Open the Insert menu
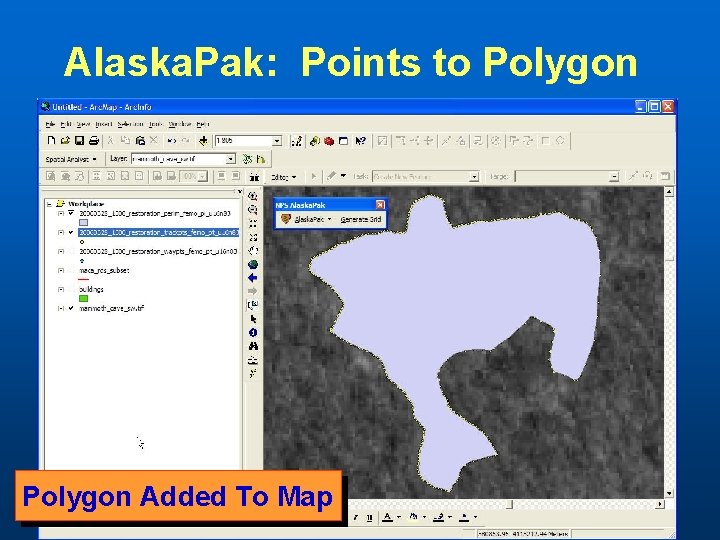The width and height of the screenshot is (720, 540). click(x=104, y=124)
